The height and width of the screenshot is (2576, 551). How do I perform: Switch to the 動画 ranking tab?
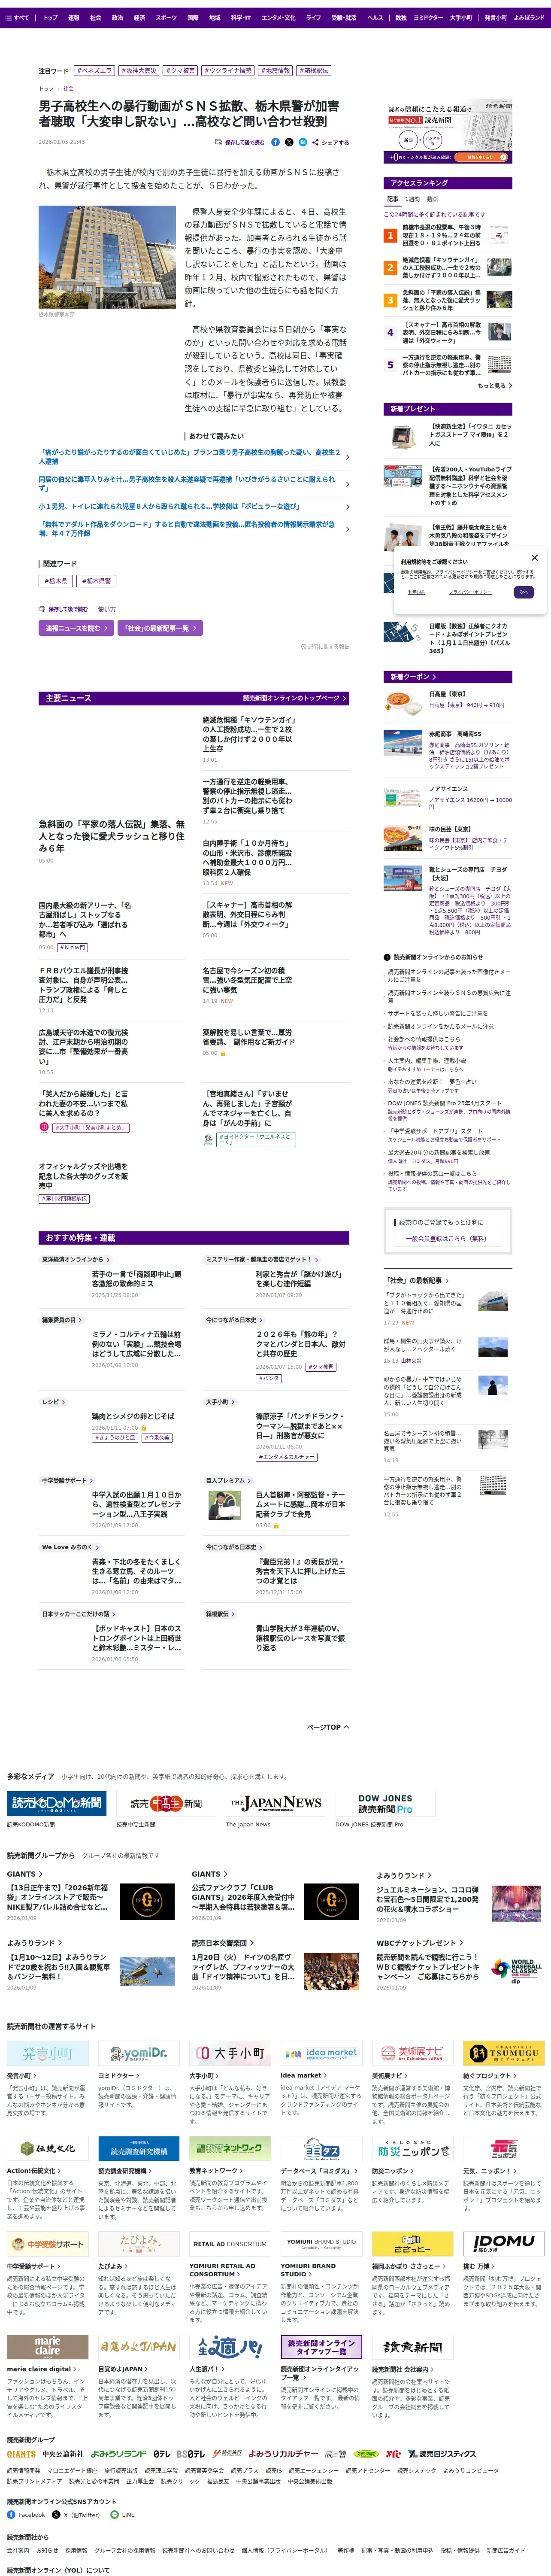pyautogui.click(x=432, y=199)
